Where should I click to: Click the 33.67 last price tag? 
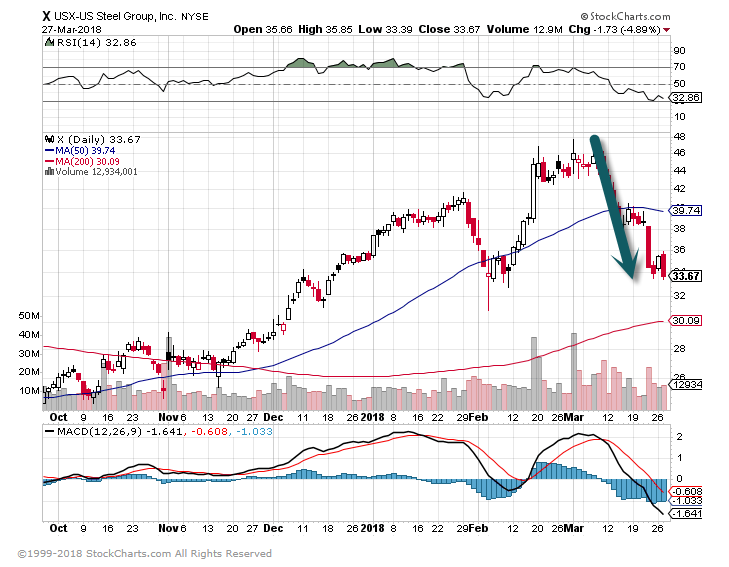[685, 276]
